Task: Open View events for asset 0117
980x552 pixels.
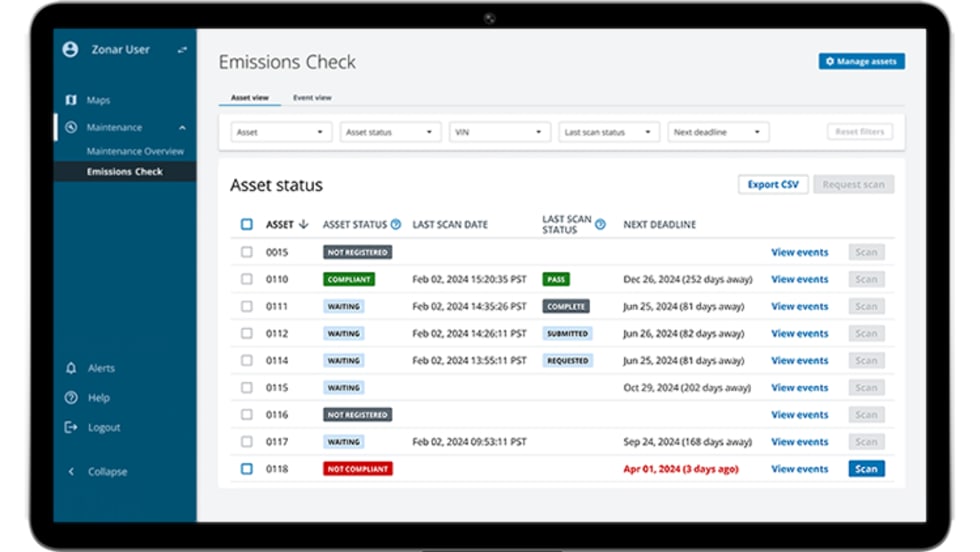Action: click(799, 442)
